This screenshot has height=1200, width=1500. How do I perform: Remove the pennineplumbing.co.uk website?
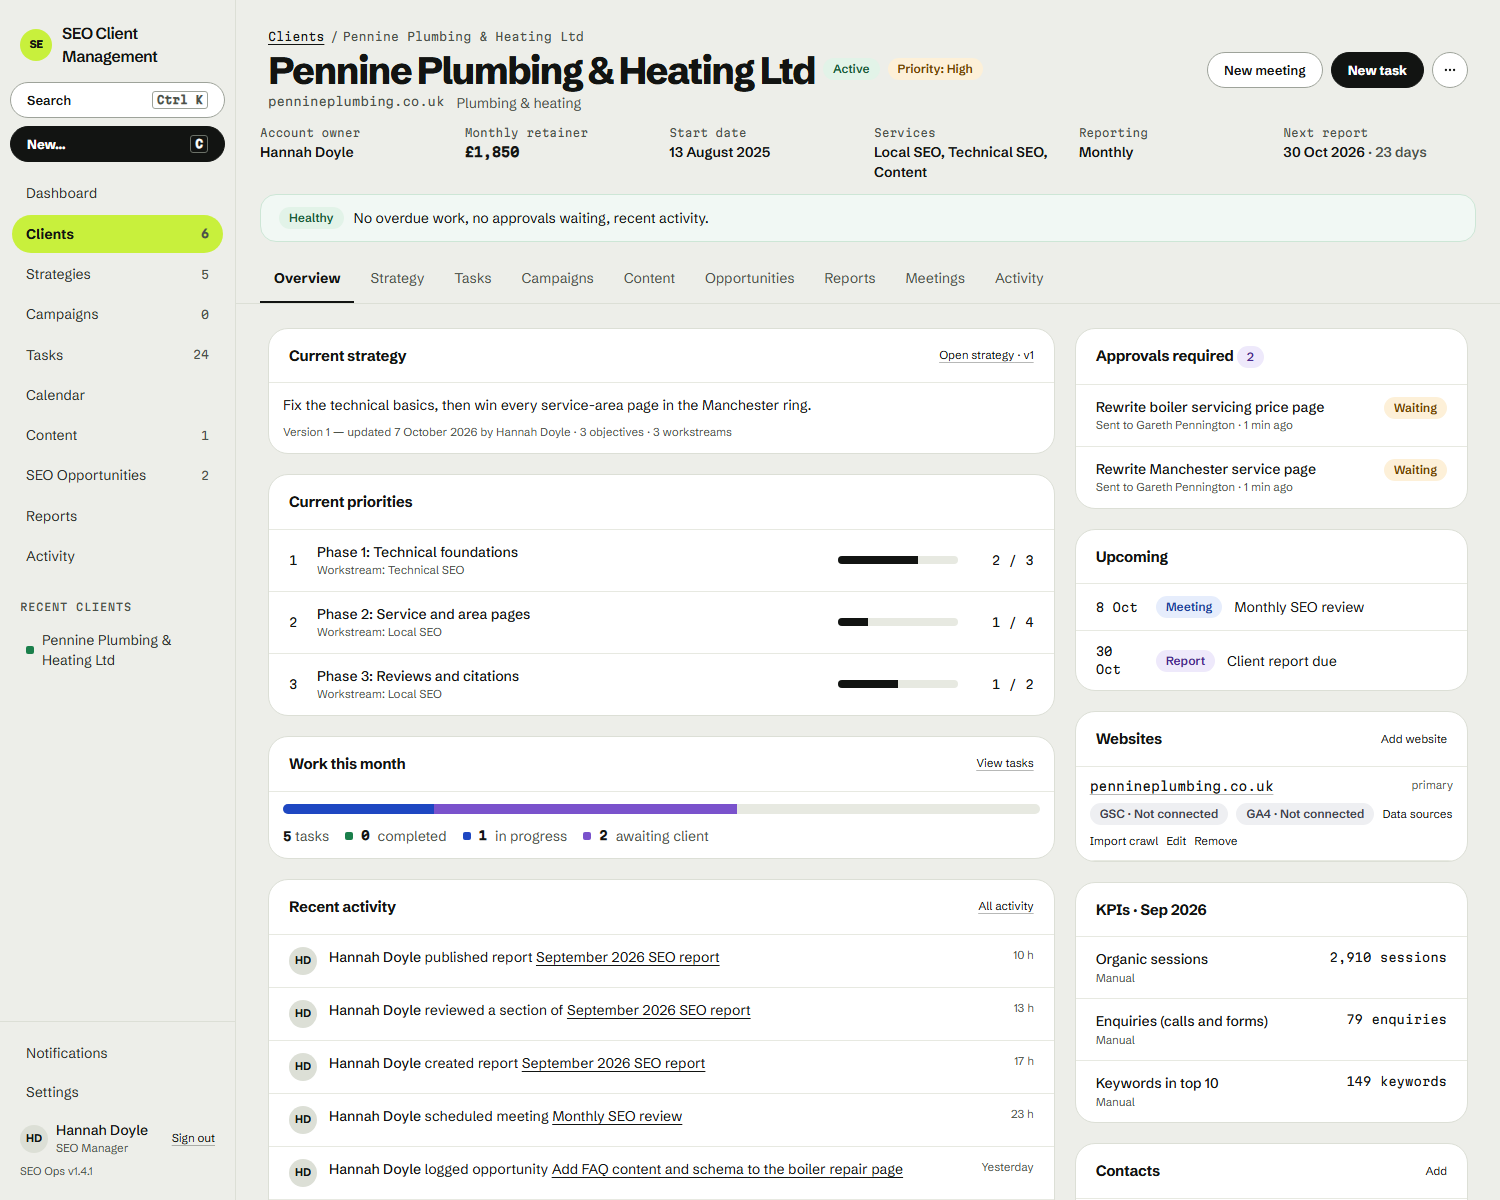pos(1216,841)
